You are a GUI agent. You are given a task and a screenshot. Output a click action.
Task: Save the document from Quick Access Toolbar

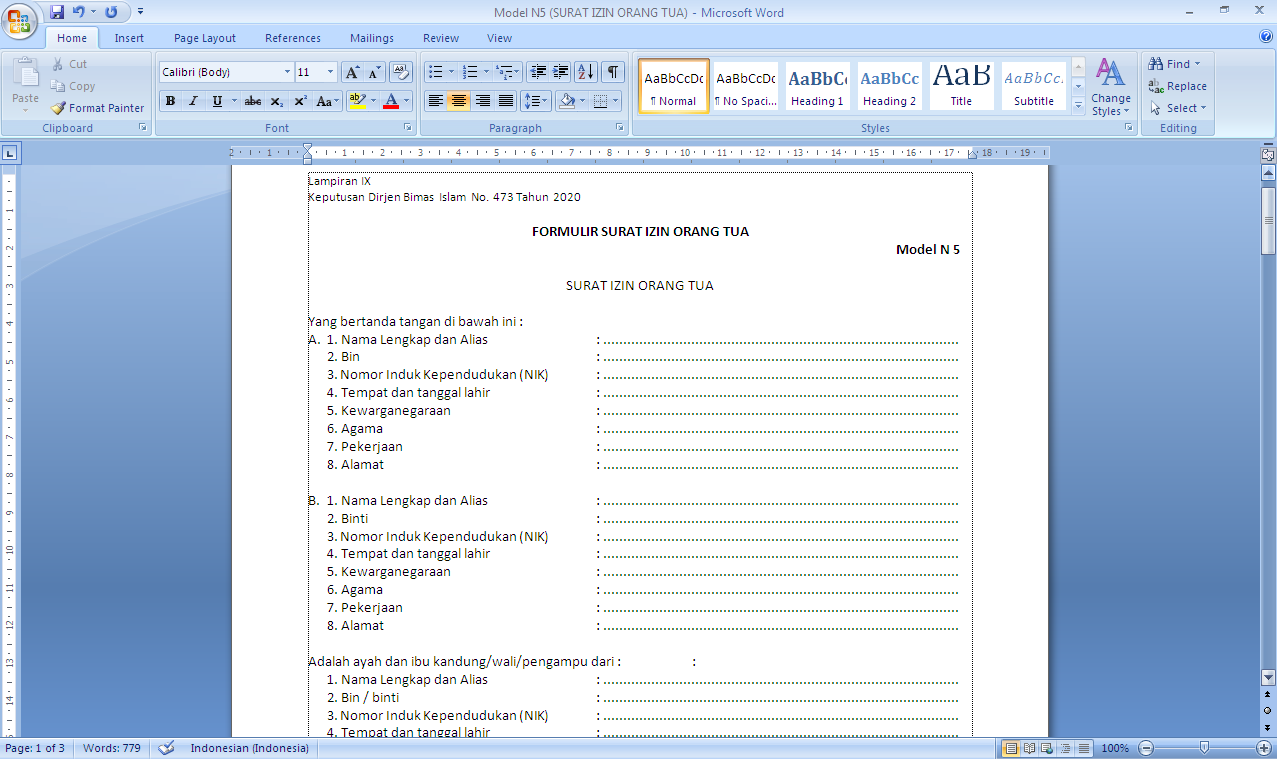[x=57, y=12]
